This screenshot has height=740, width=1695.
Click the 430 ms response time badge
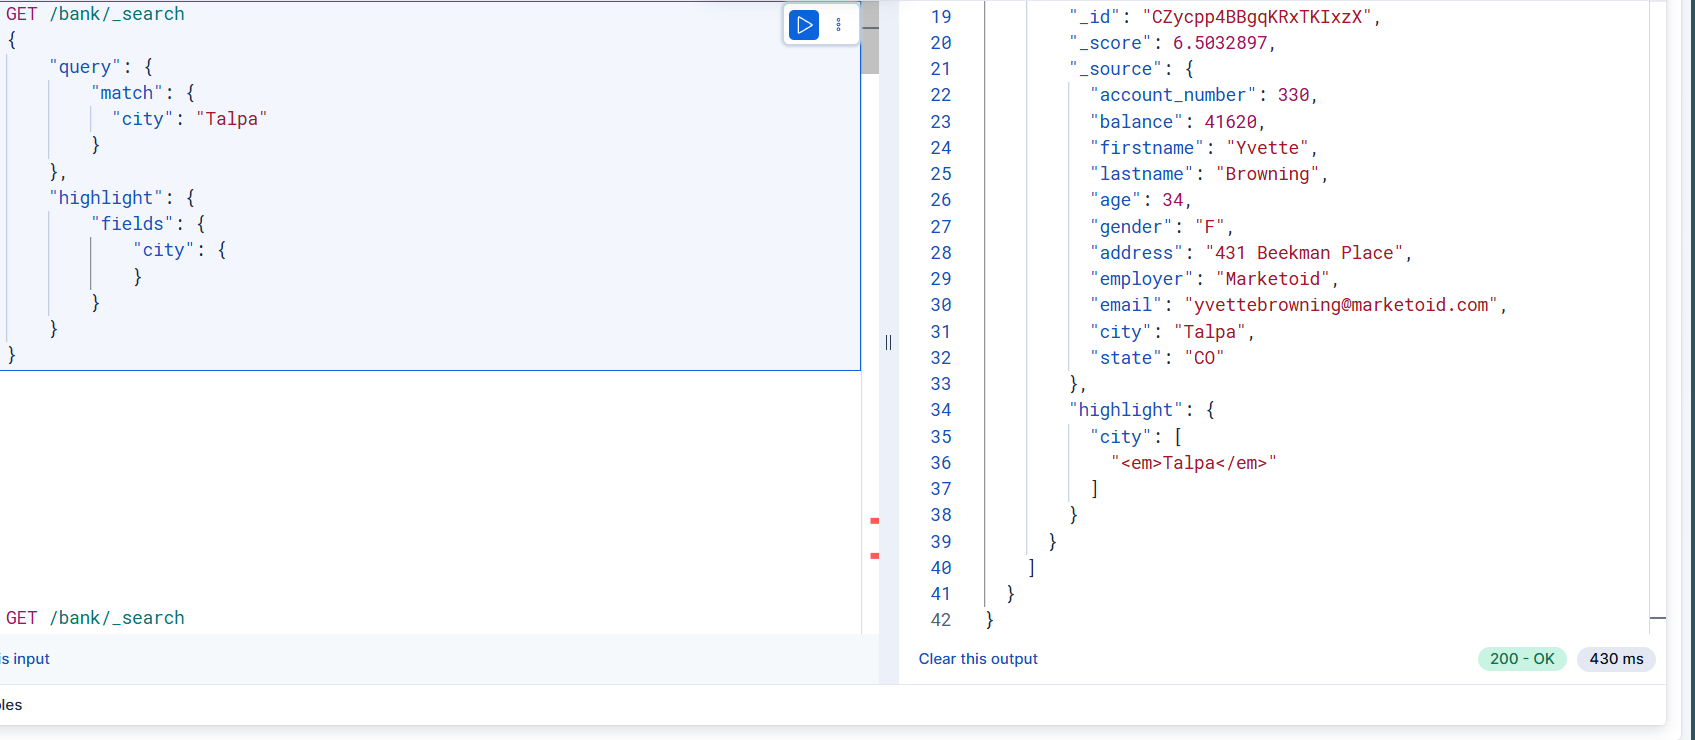[x=1616, y=659]
